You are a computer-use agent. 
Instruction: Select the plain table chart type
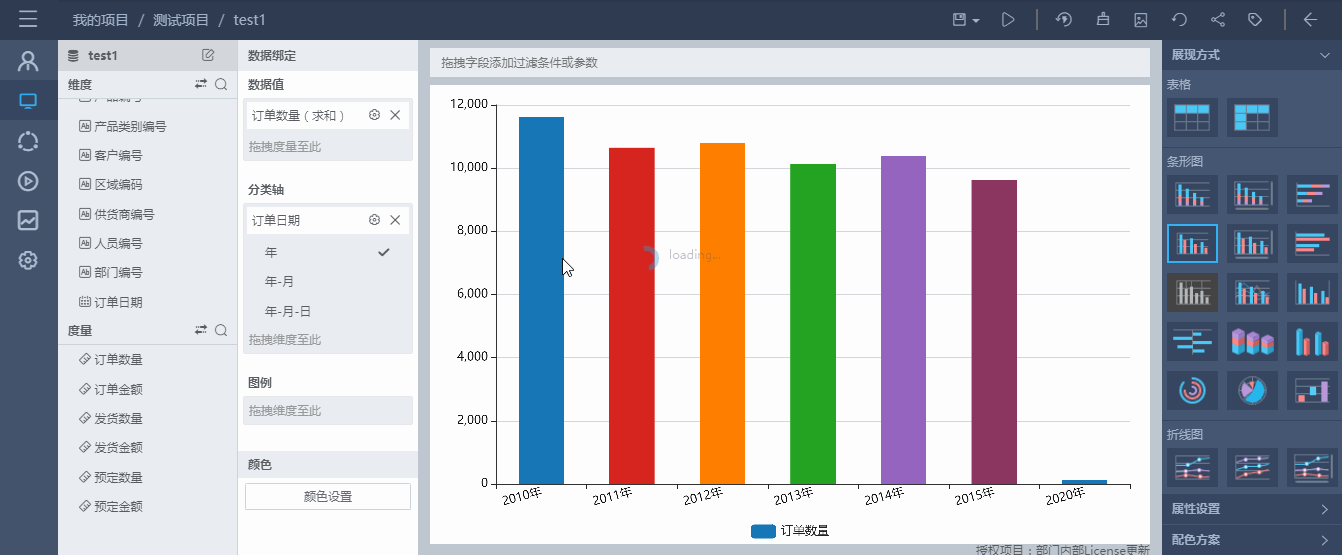[1192, 118]
